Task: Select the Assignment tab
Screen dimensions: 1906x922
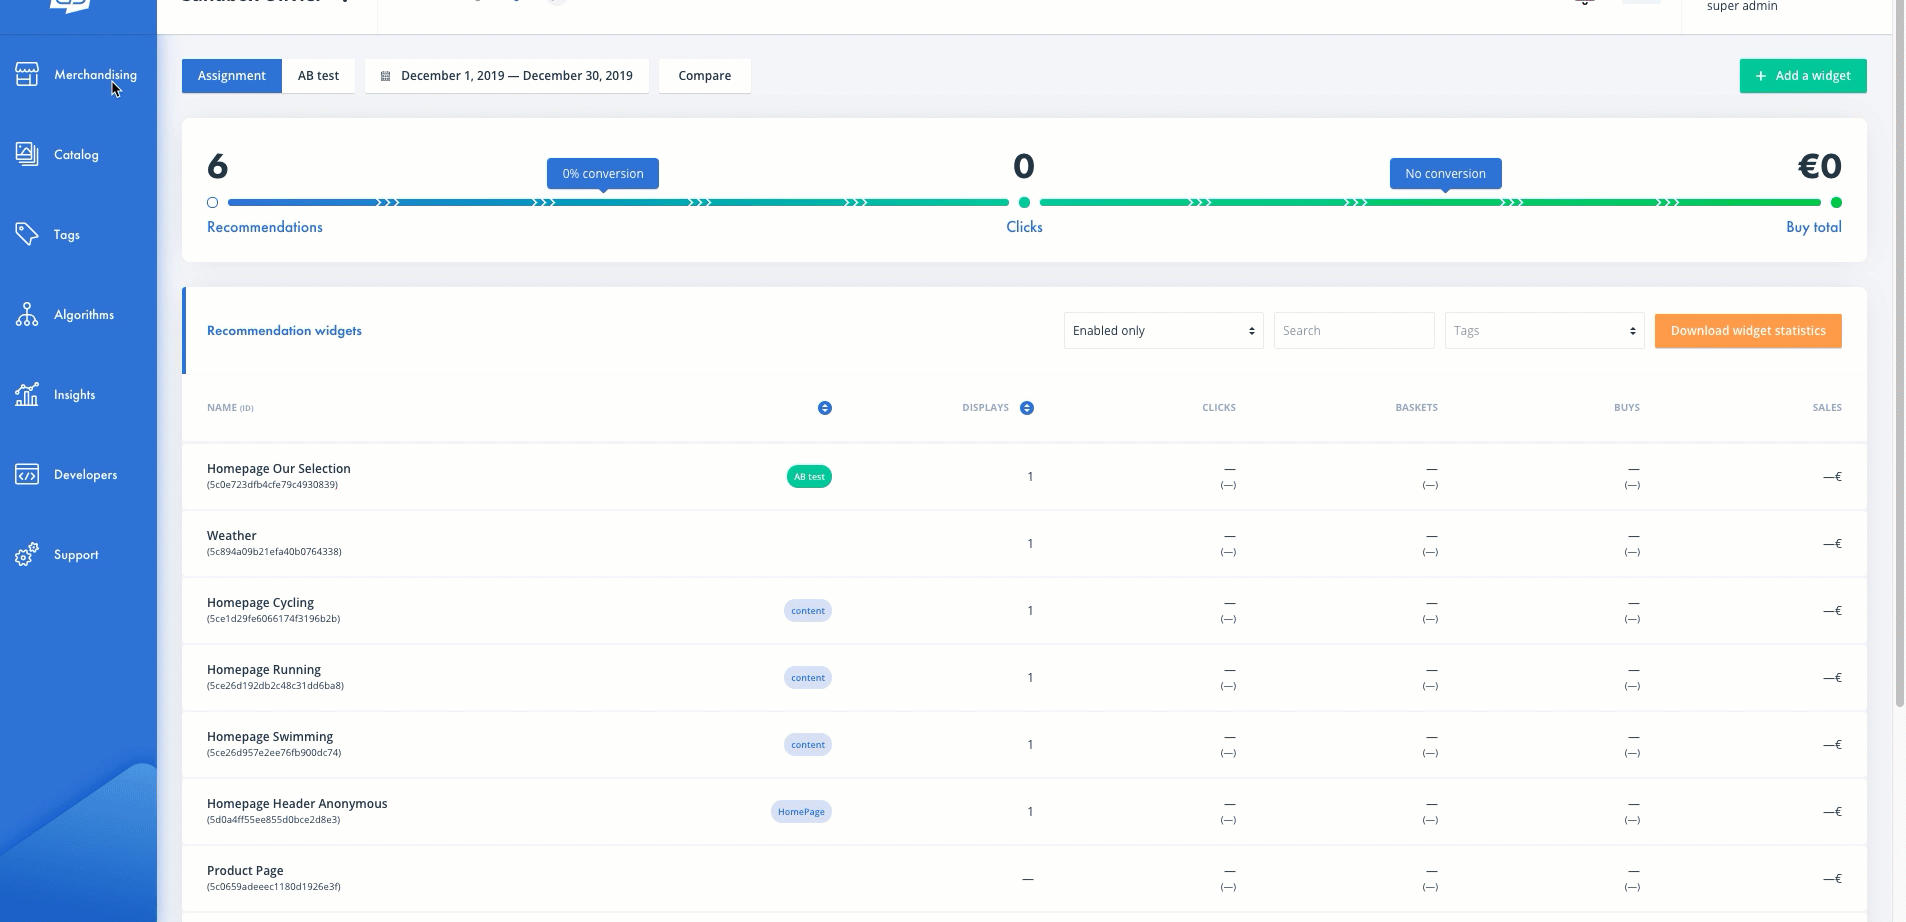Action: click(x=231, y=75)
